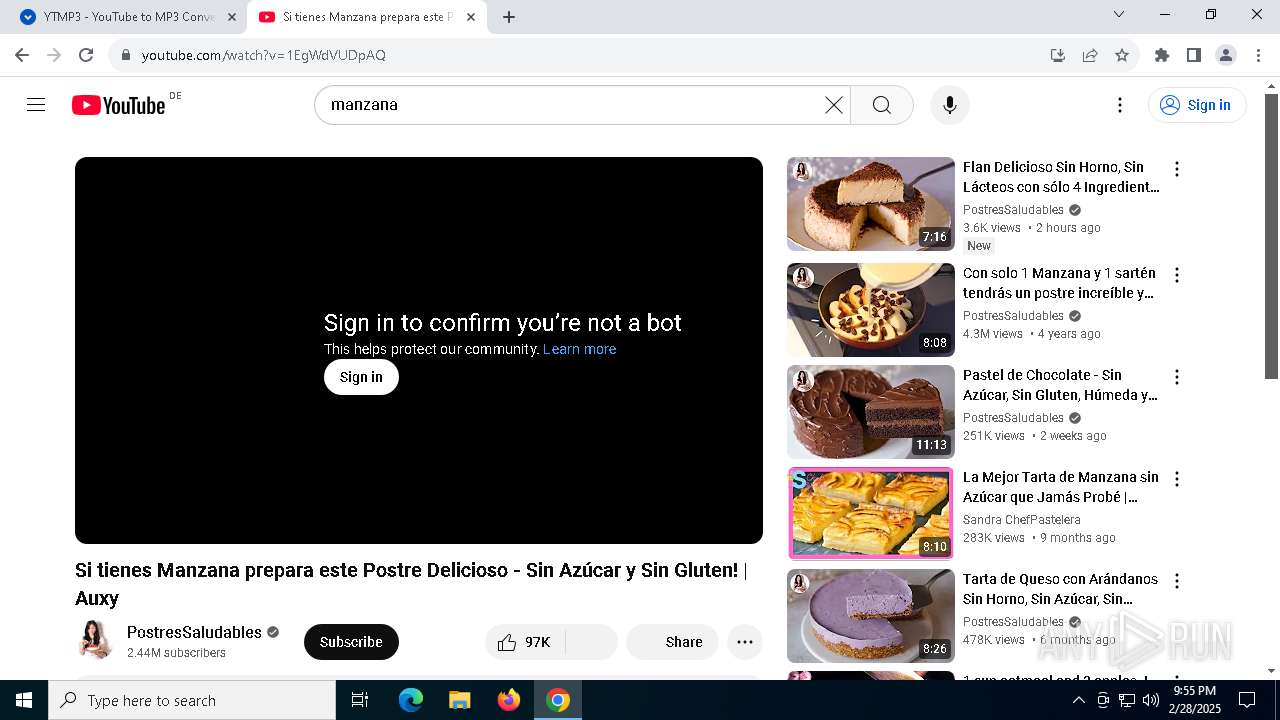
Task: Click title Pastel de Chocolate - Sin Azúcar
Action: pyautogui.click(x=1060, y=385)
